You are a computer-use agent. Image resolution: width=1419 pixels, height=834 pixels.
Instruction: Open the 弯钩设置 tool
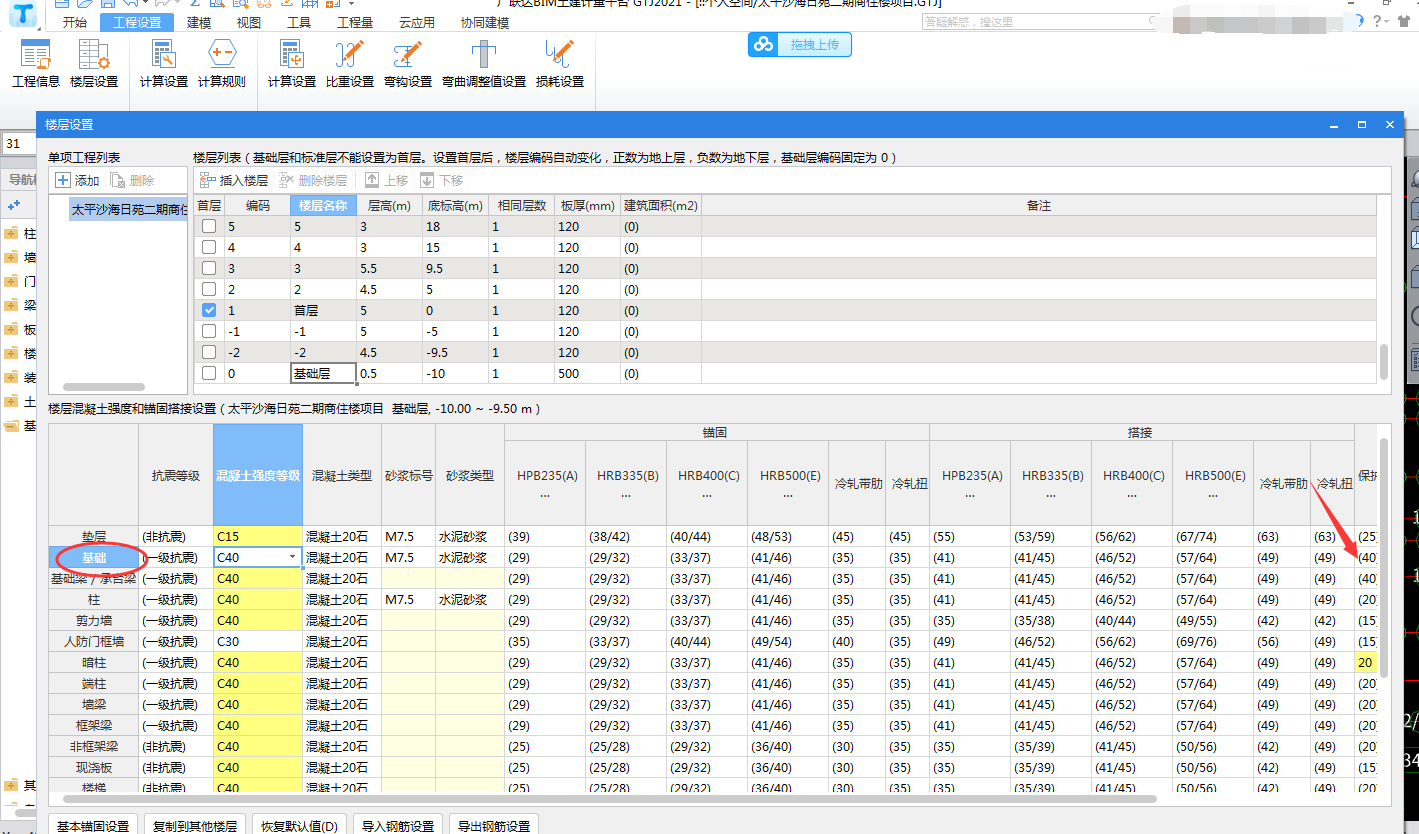pos(408,64)
